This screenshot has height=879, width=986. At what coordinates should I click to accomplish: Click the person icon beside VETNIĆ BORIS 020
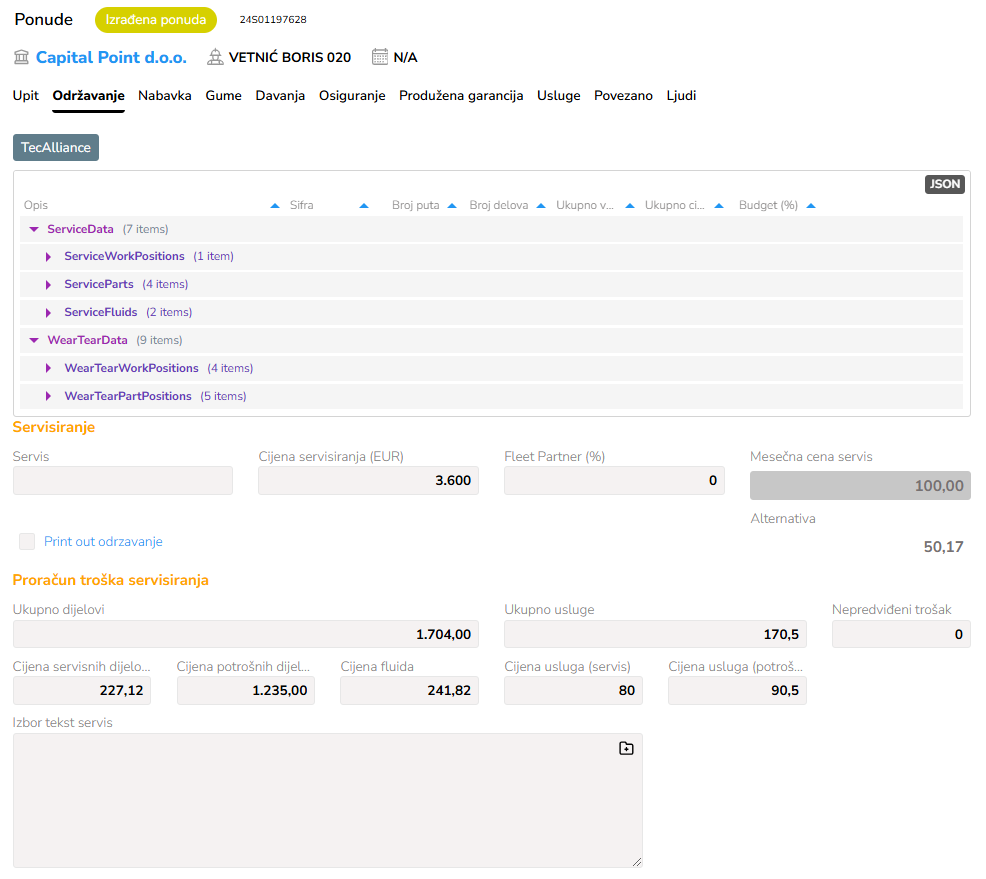click(x=215, y=57)
